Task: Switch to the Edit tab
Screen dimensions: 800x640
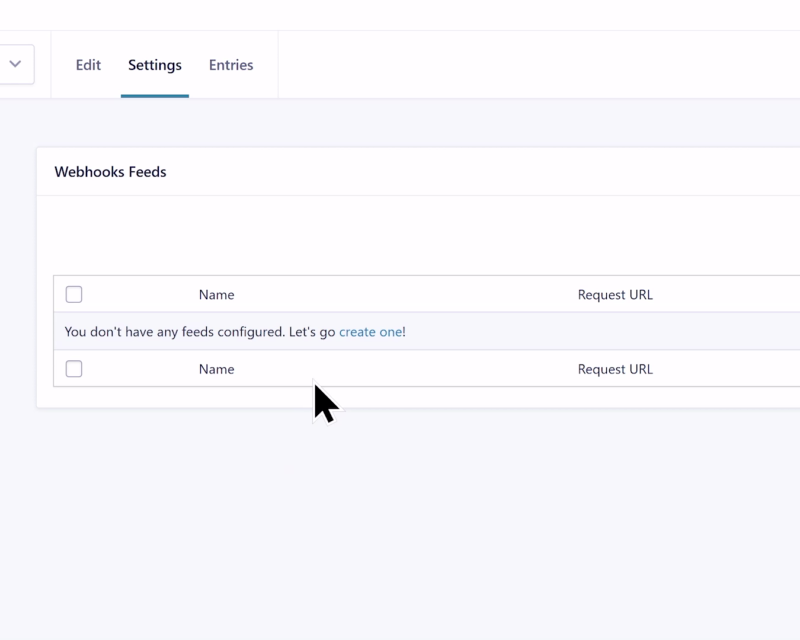Action: [x=88, y=65]
